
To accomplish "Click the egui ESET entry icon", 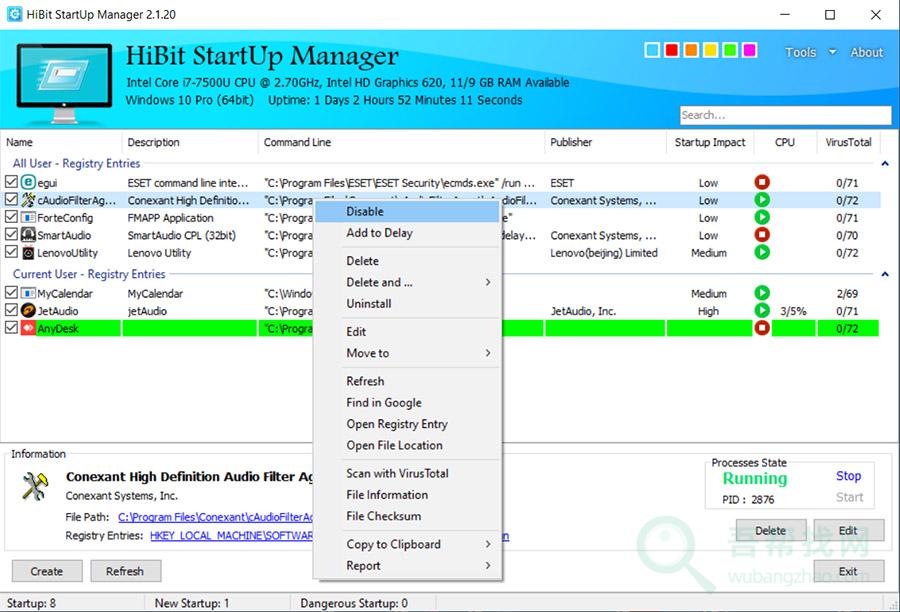I will [x=28, y=183].
